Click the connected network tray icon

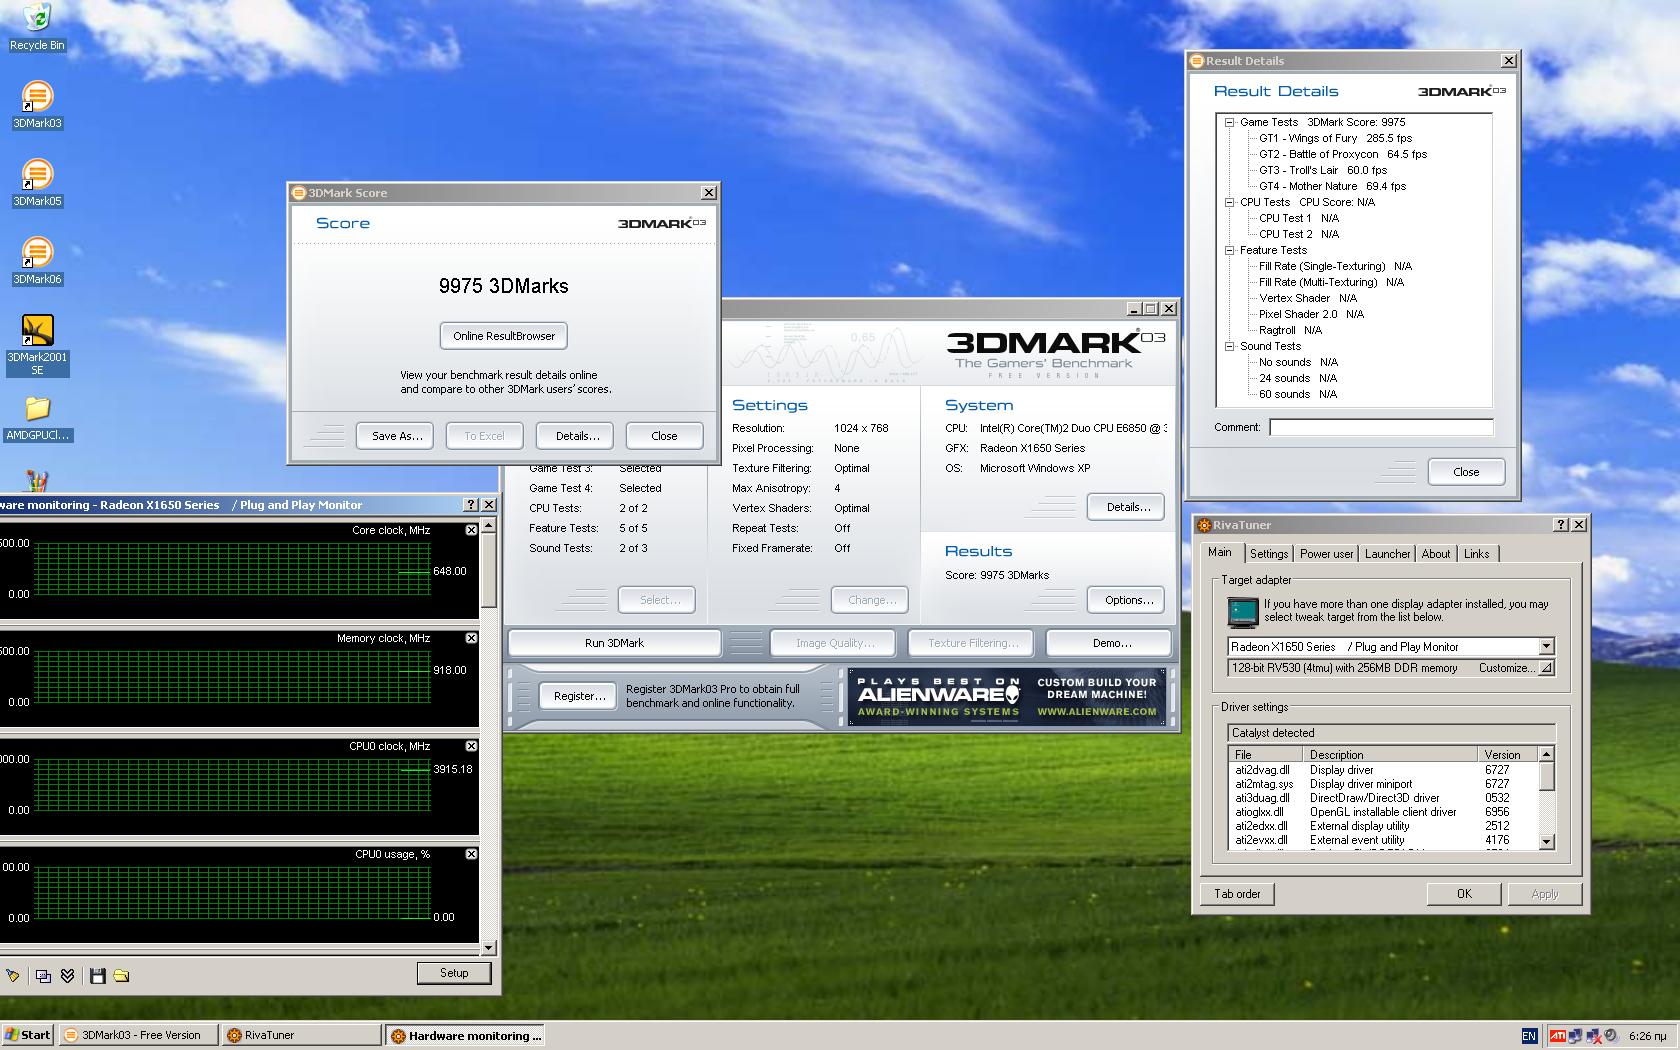click(1576, 1036)
